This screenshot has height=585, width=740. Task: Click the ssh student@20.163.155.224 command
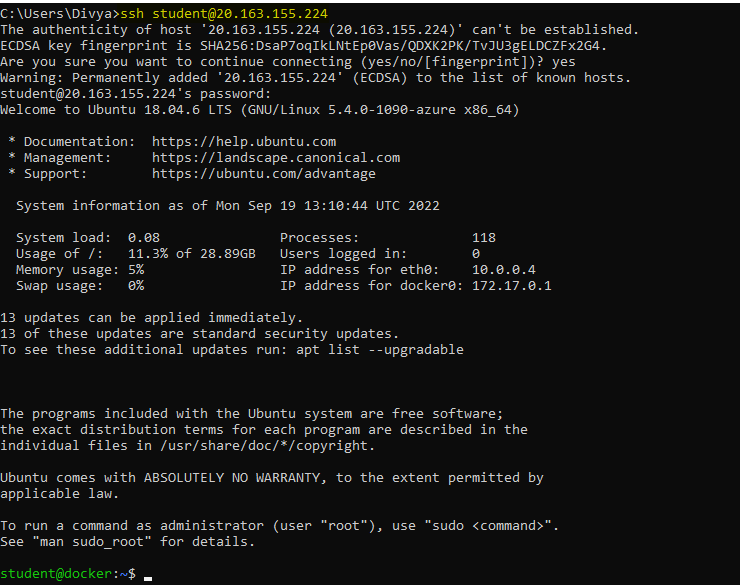[x=212, y=14]
